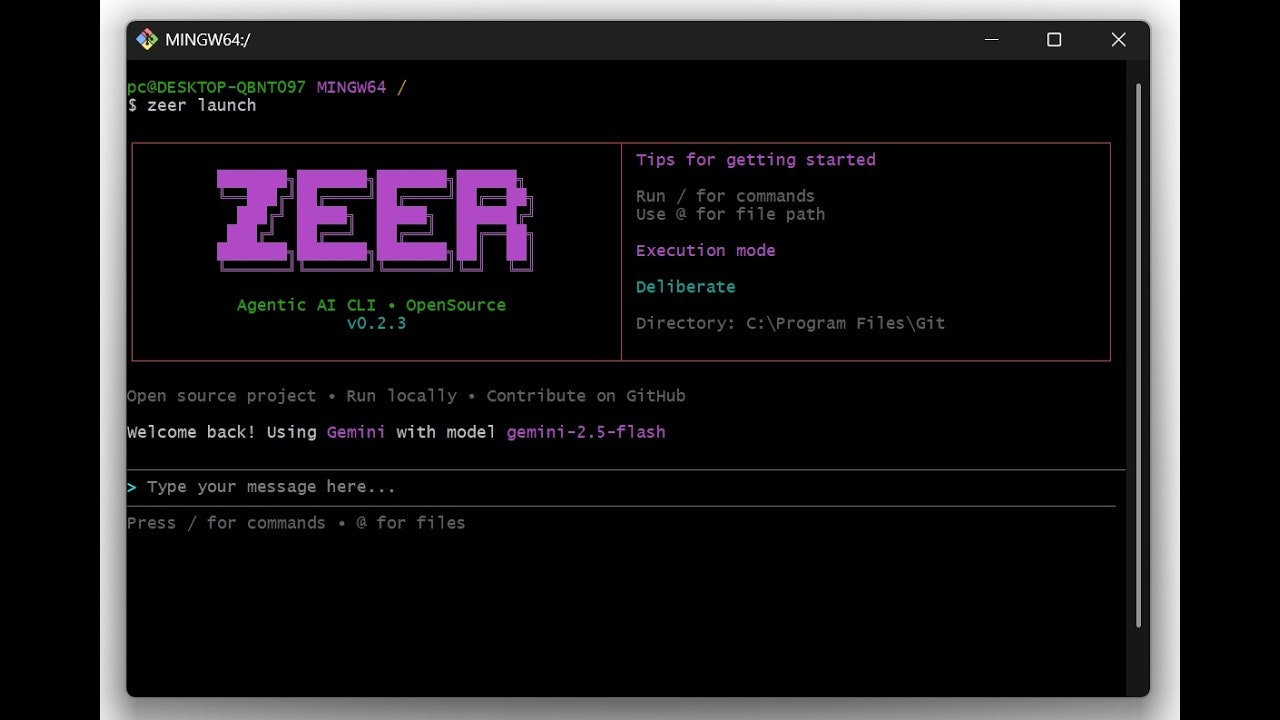Click "pc@DESKTOP-QBNT097" prompt text
Viewport: 1280px width, 720px height.
tap(216, 87)
